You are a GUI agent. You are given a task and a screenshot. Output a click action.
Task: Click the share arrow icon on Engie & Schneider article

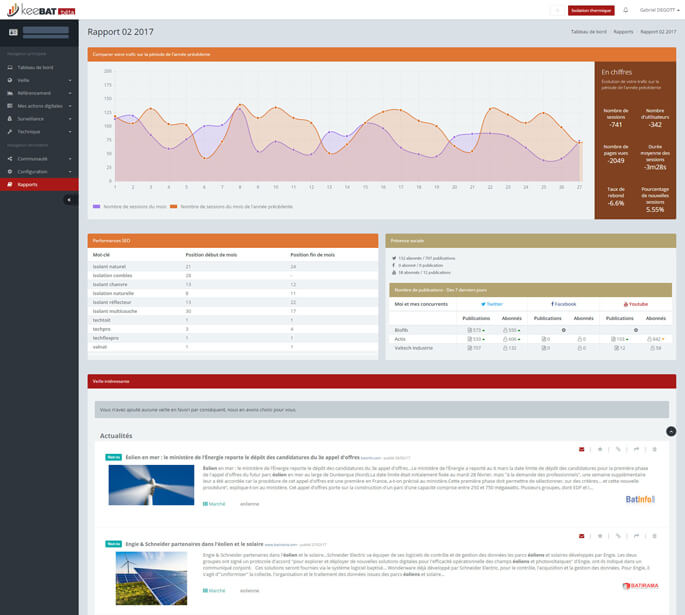[636, 536]
